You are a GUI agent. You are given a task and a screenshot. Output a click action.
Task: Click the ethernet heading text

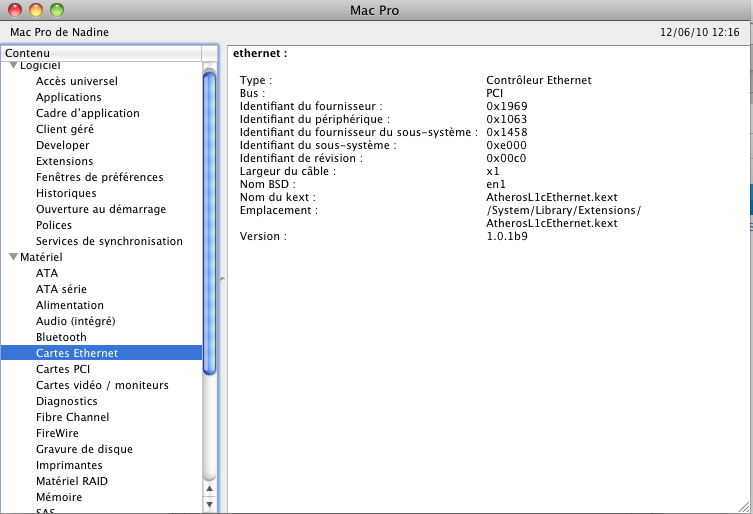(x=260, y=53)
